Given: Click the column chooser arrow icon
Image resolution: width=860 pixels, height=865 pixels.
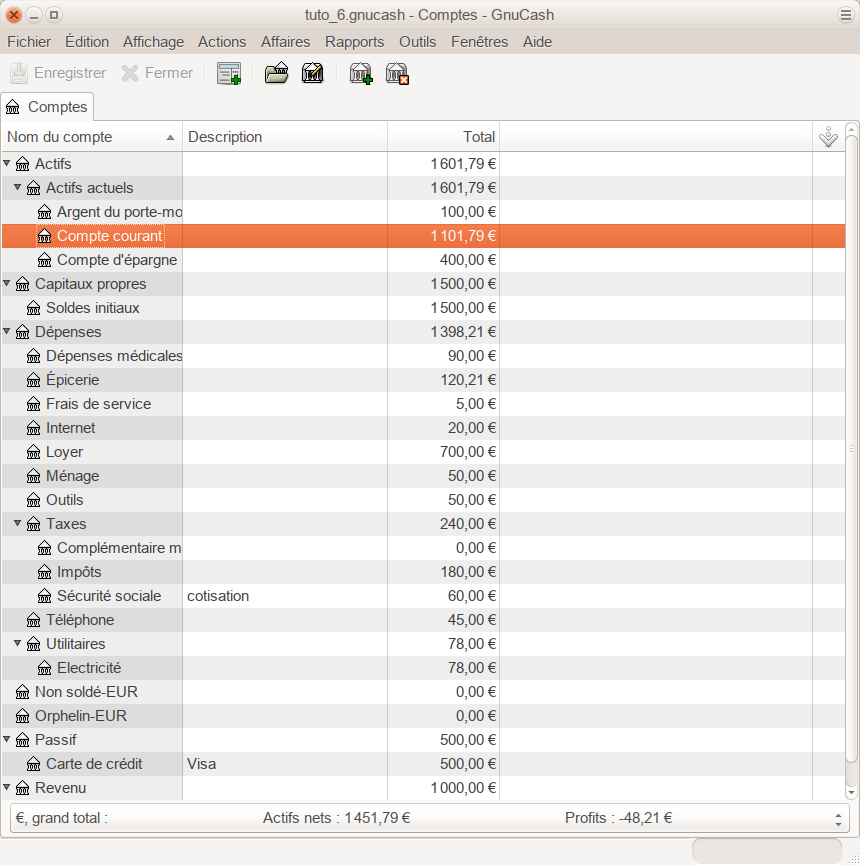Looking at the screenshot, I should pos(828,138).
